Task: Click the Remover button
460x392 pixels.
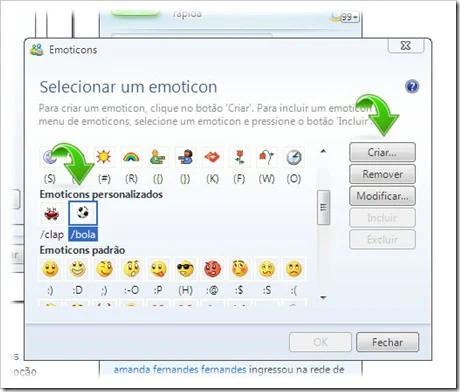Action: tap(382, 174)
